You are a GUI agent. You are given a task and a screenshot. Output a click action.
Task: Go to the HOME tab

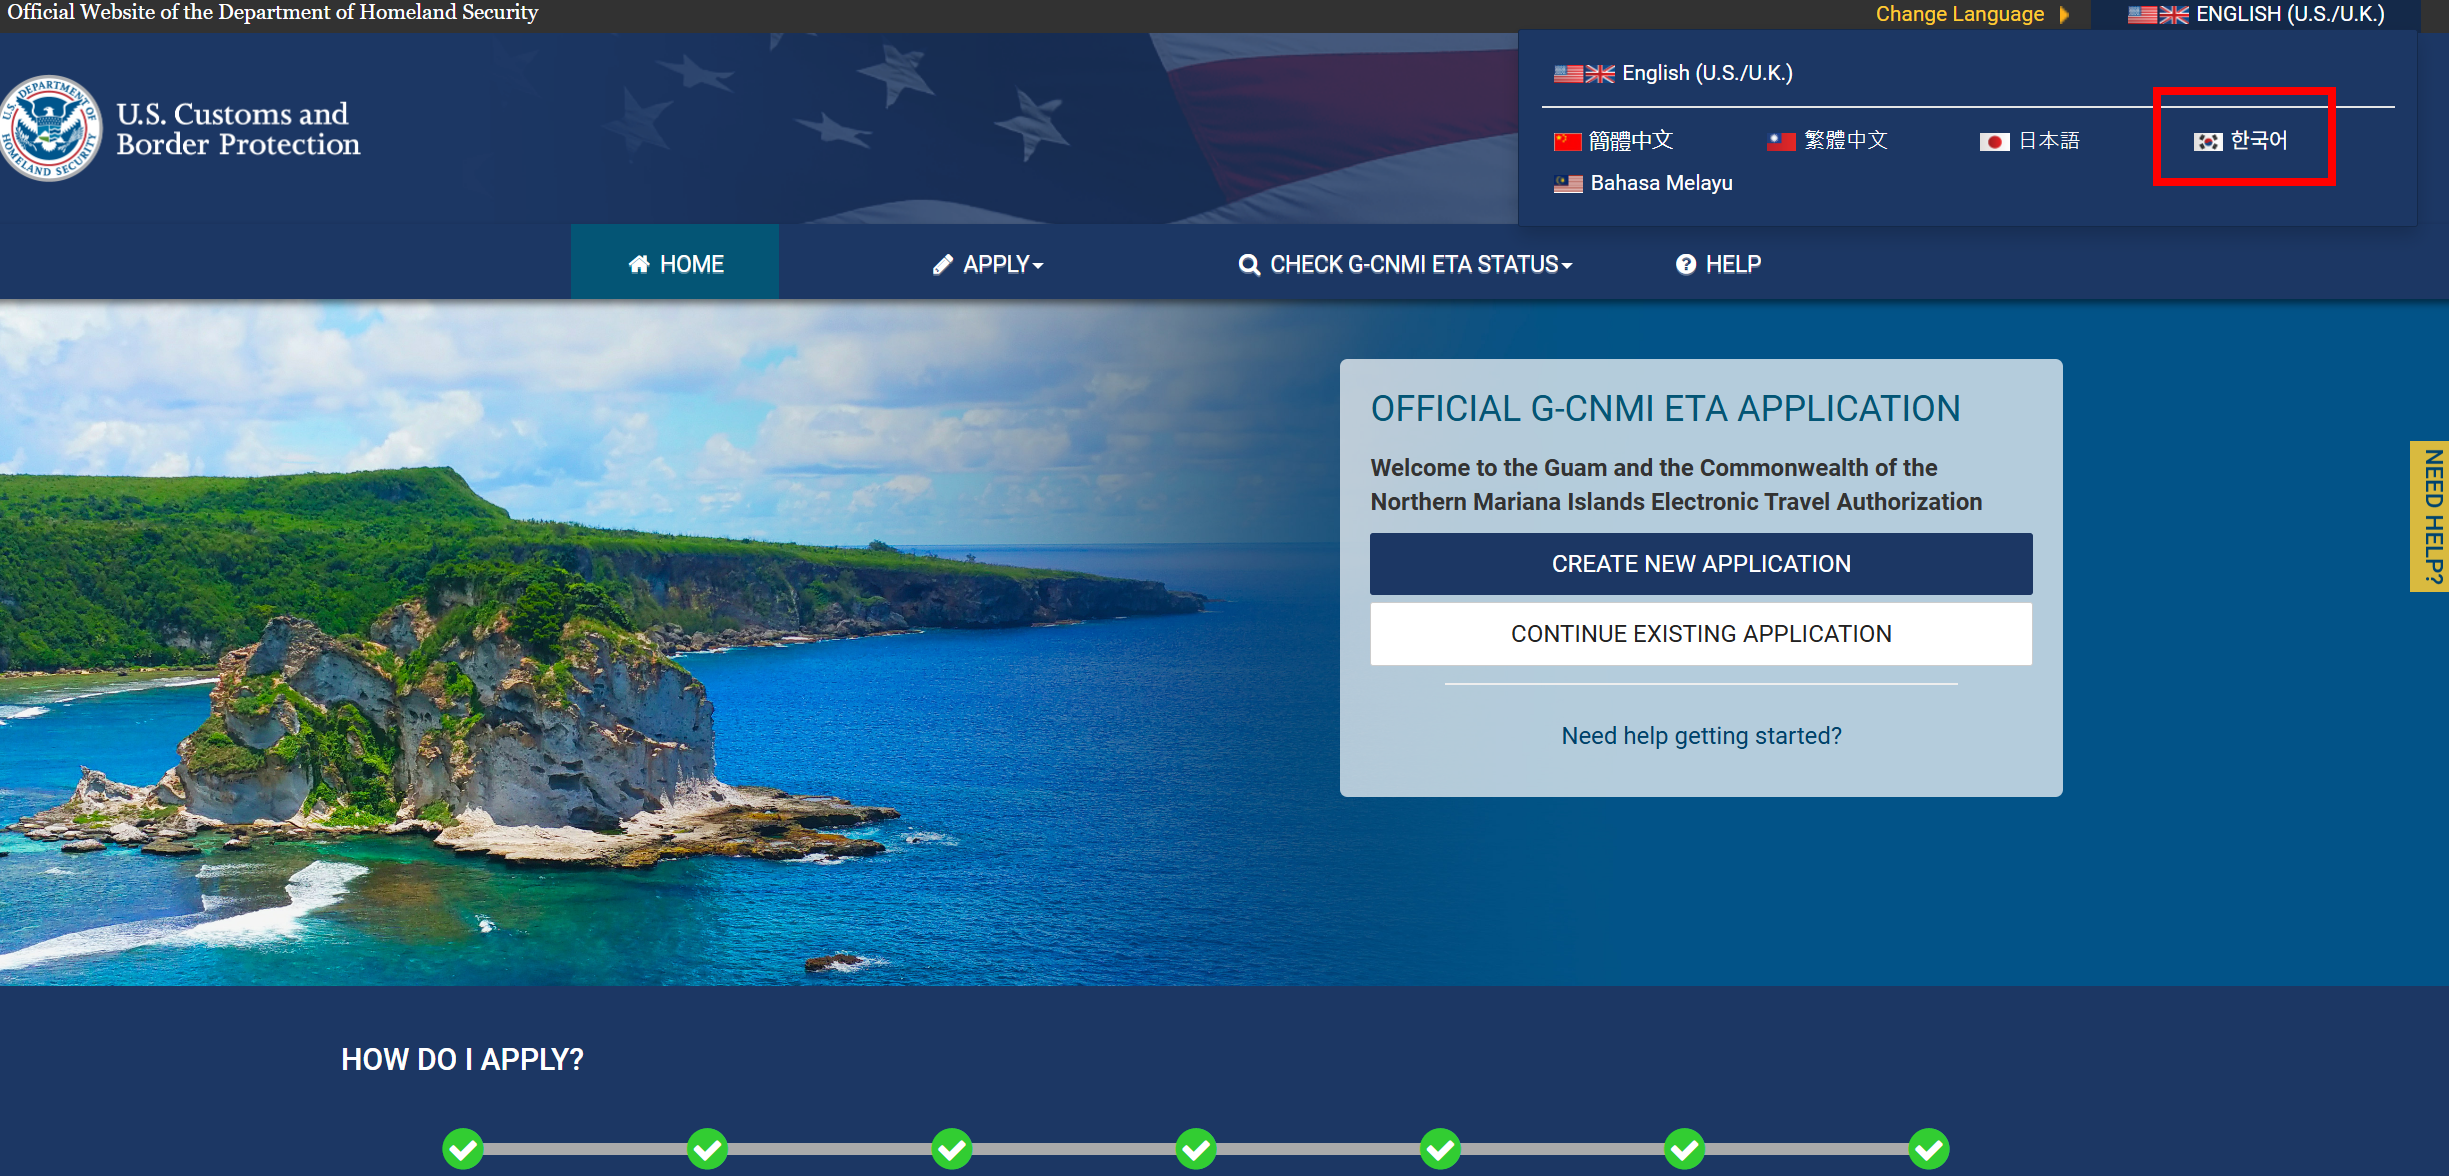click(676, 264)
